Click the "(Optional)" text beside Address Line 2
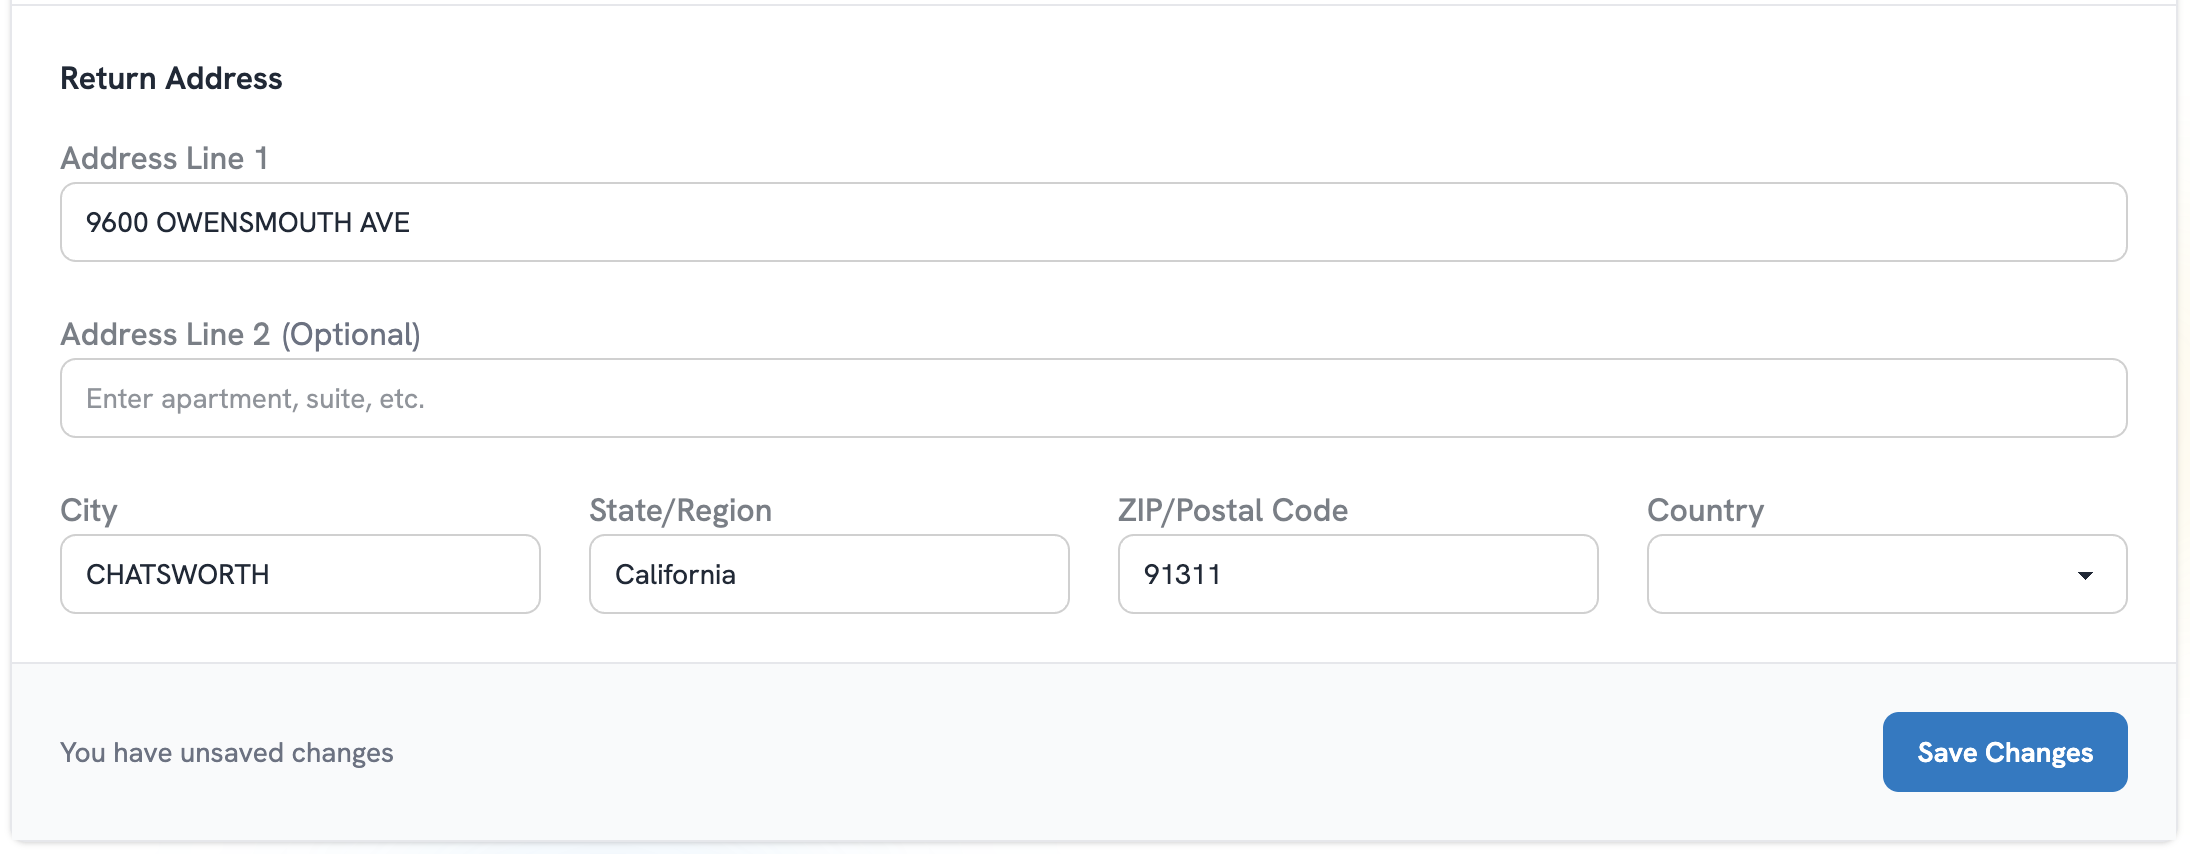The height and width of the screenshot is (854, 2190). [x=351, y=334]
